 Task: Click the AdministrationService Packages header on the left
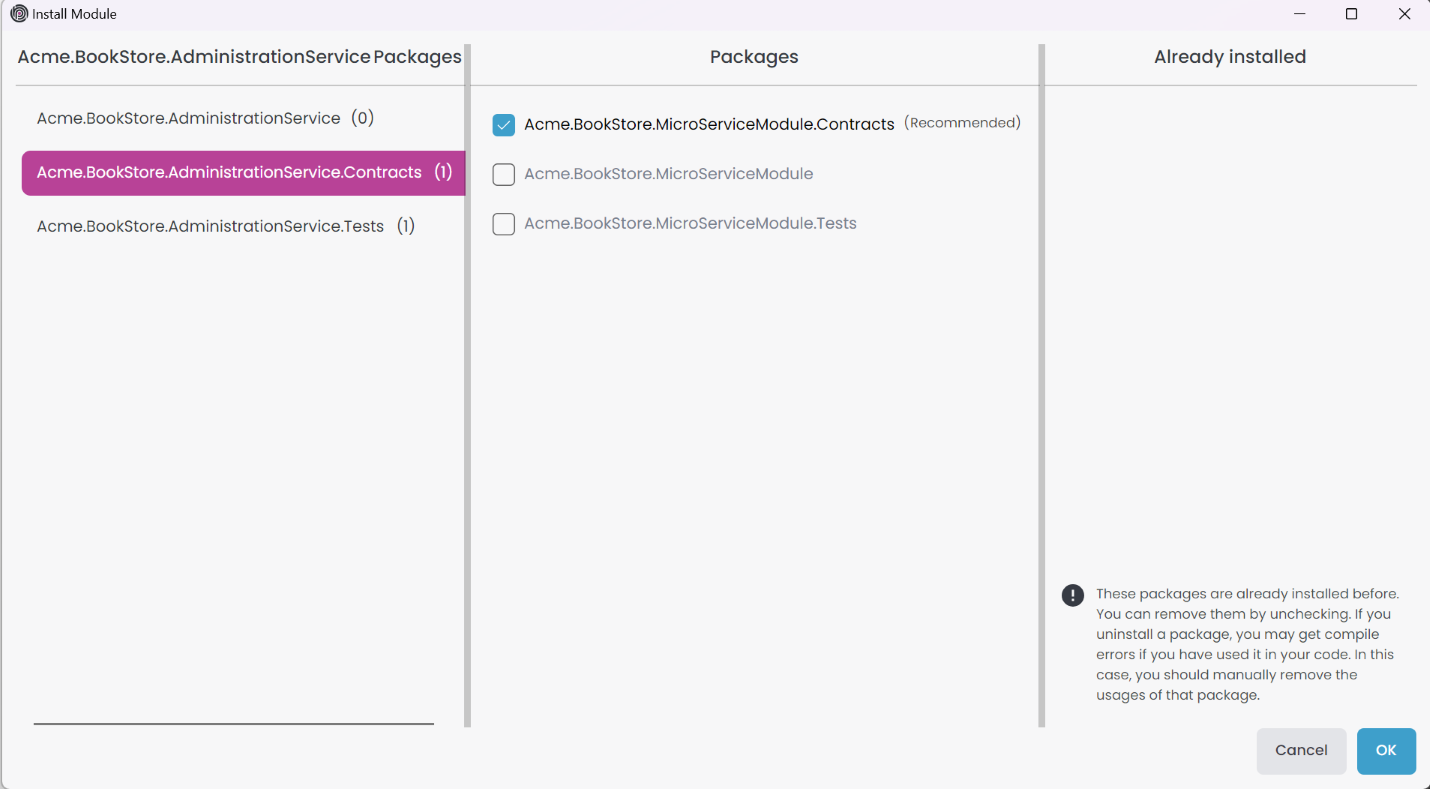click(239, 57)
